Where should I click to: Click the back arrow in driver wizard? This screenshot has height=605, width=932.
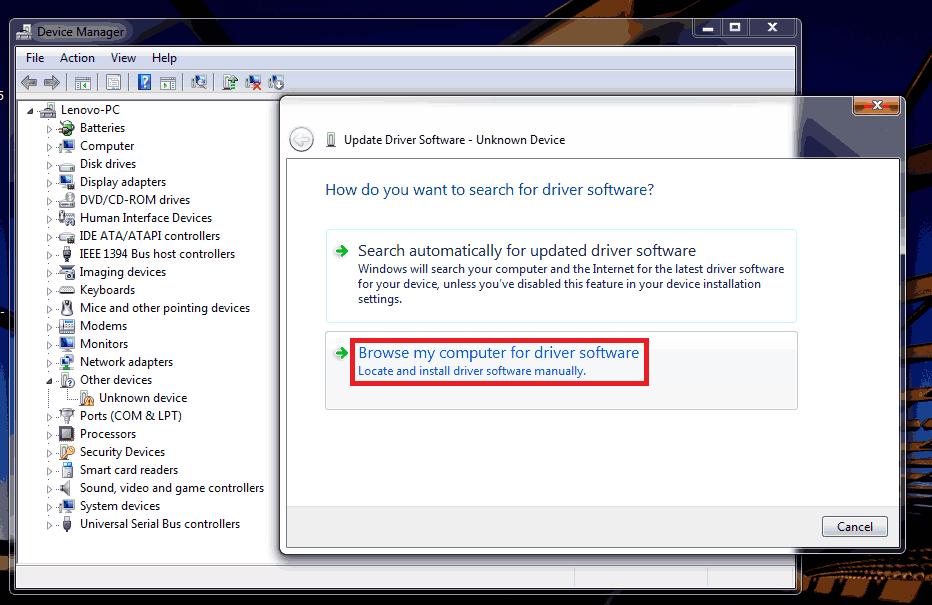click(301, 140)
